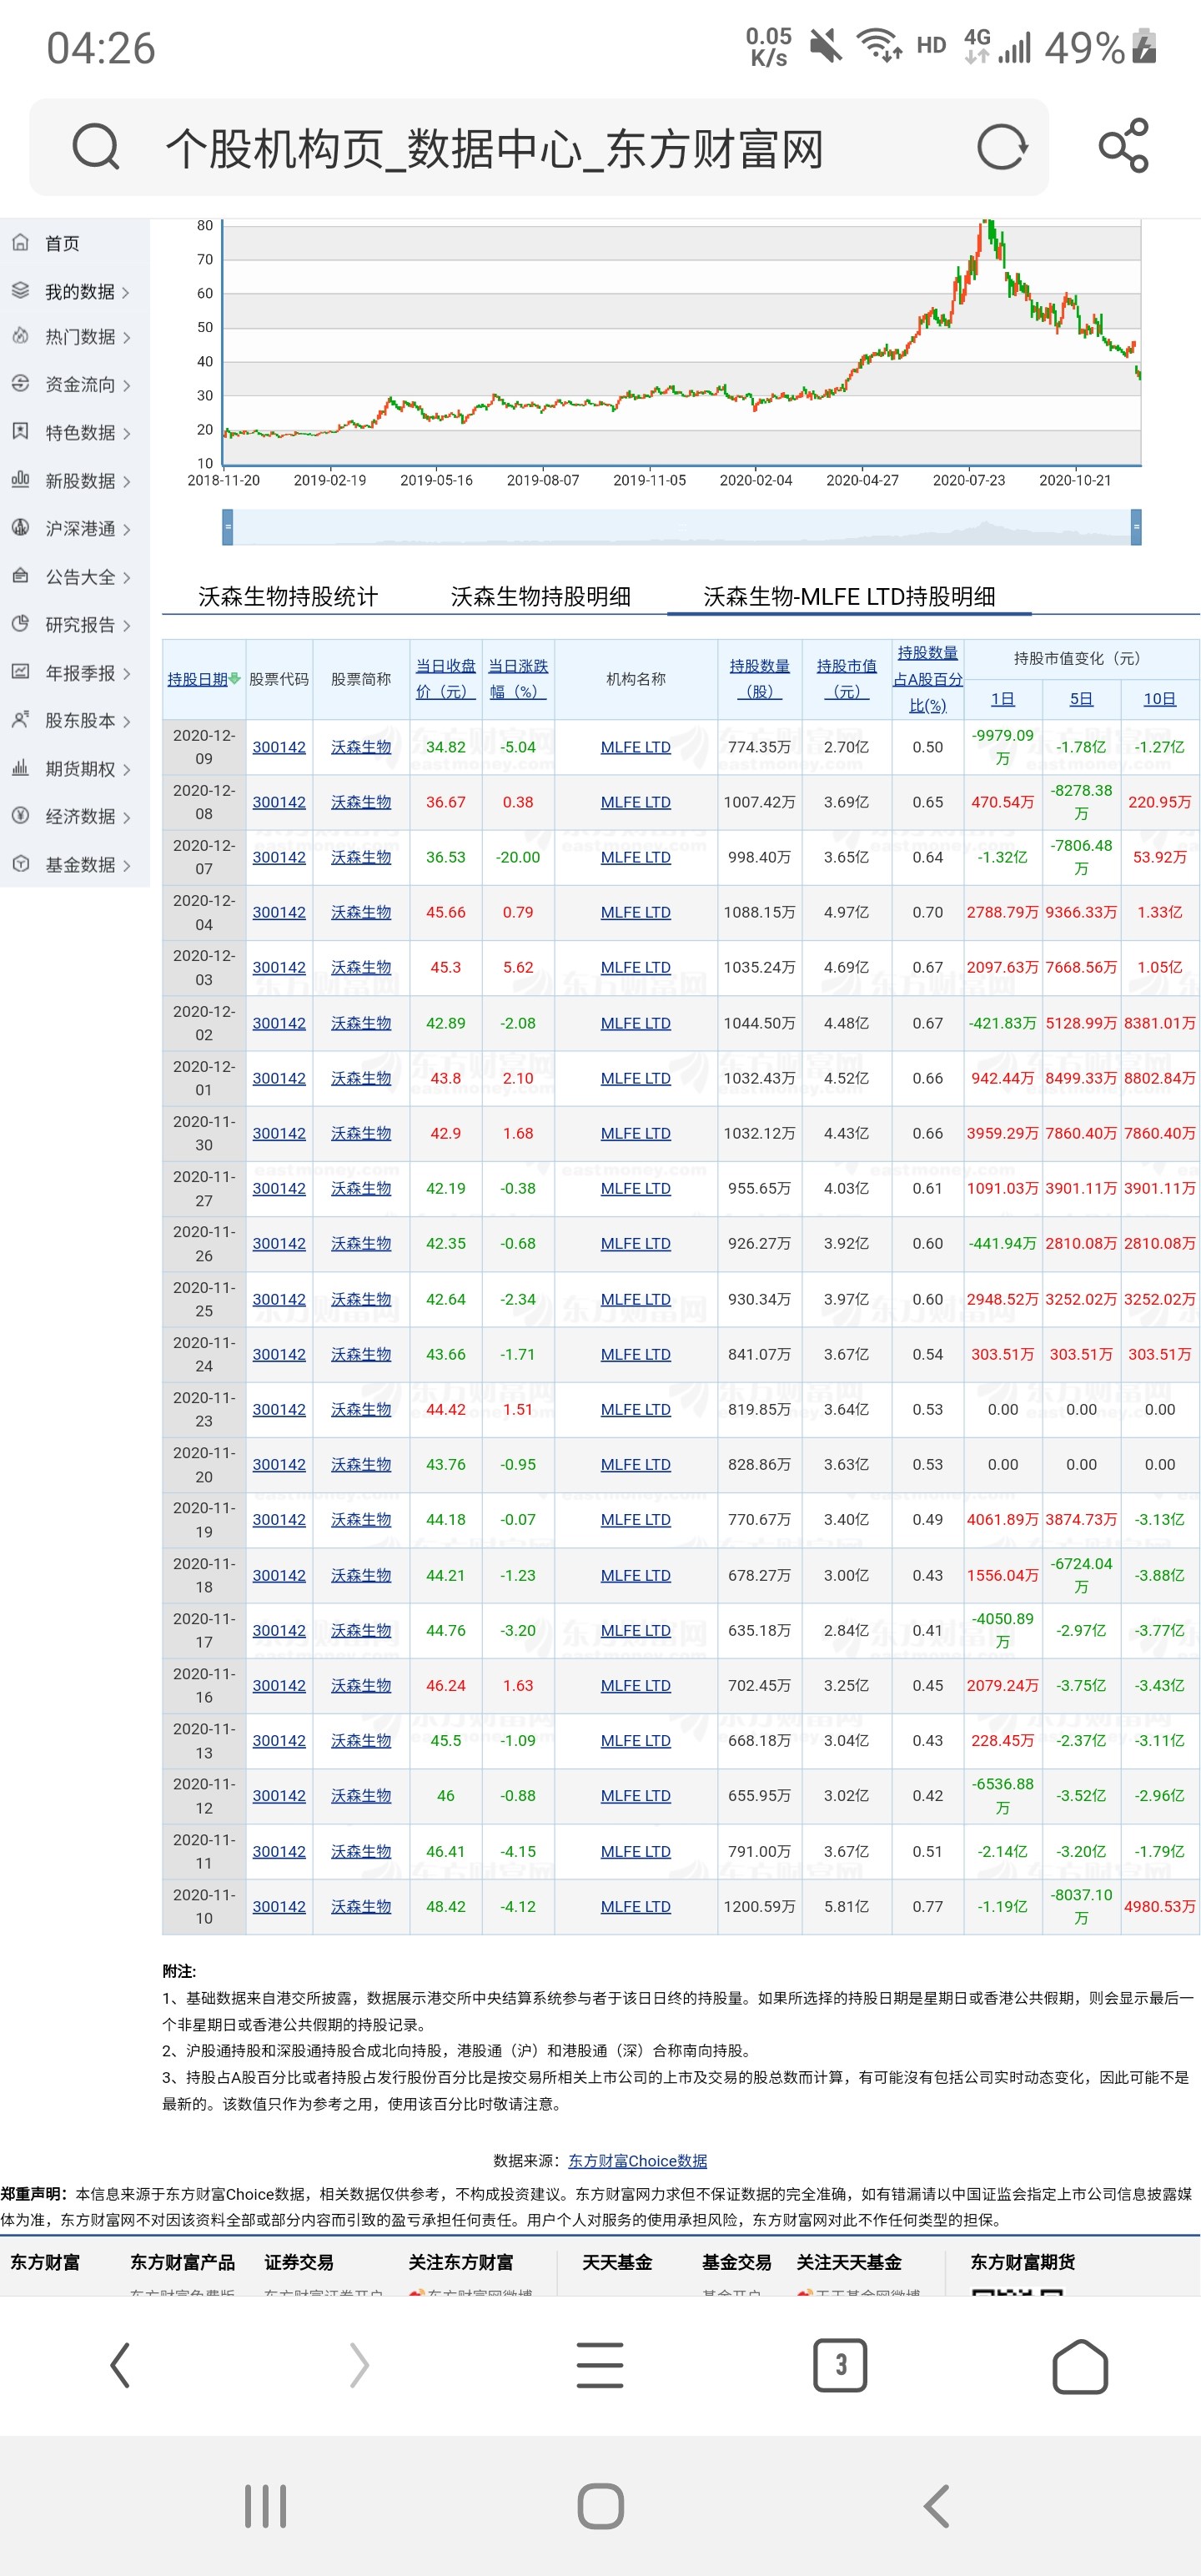Viewport: 1201px width, 2576px height.
Task: Open 300142 code in 2020-12-09 row
Action: pos(279,747)
